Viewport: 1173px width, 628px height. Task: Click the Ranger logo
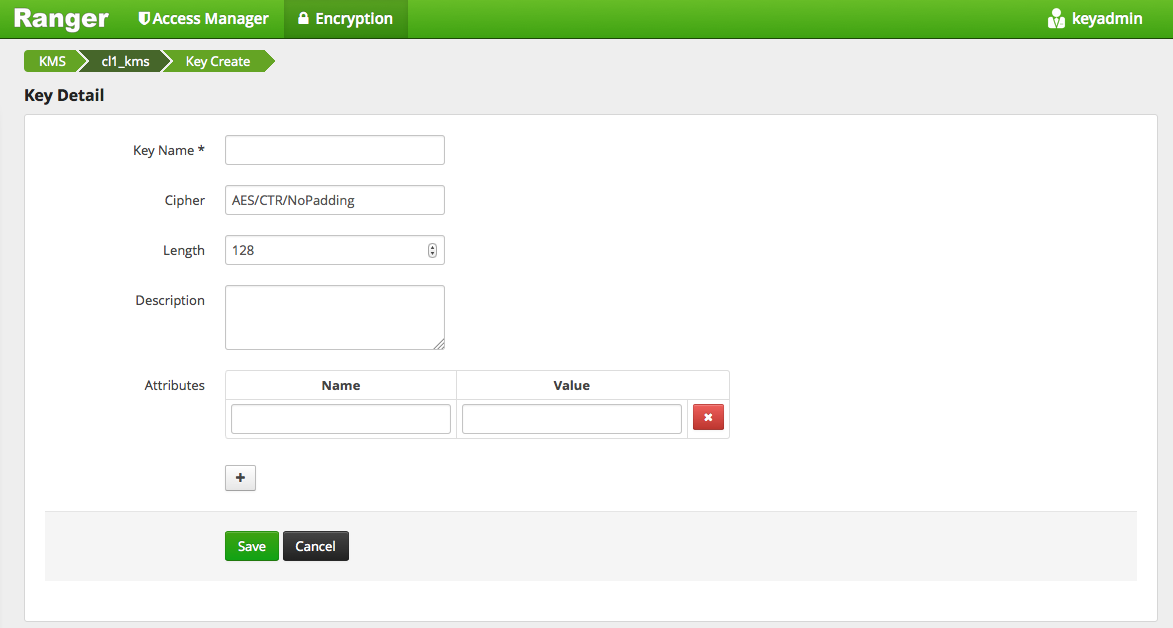click(61, 19)
